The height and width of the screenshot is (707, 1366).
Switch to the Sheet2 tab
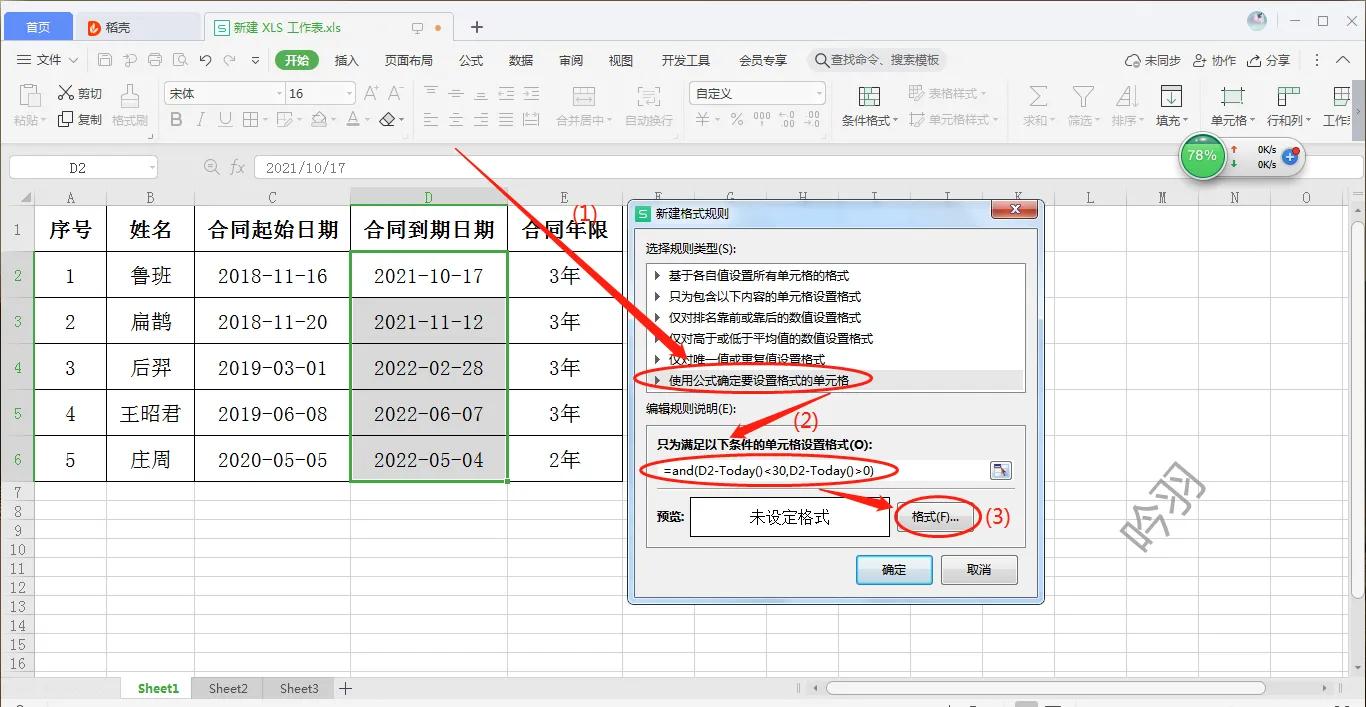[x=228, y=688]
